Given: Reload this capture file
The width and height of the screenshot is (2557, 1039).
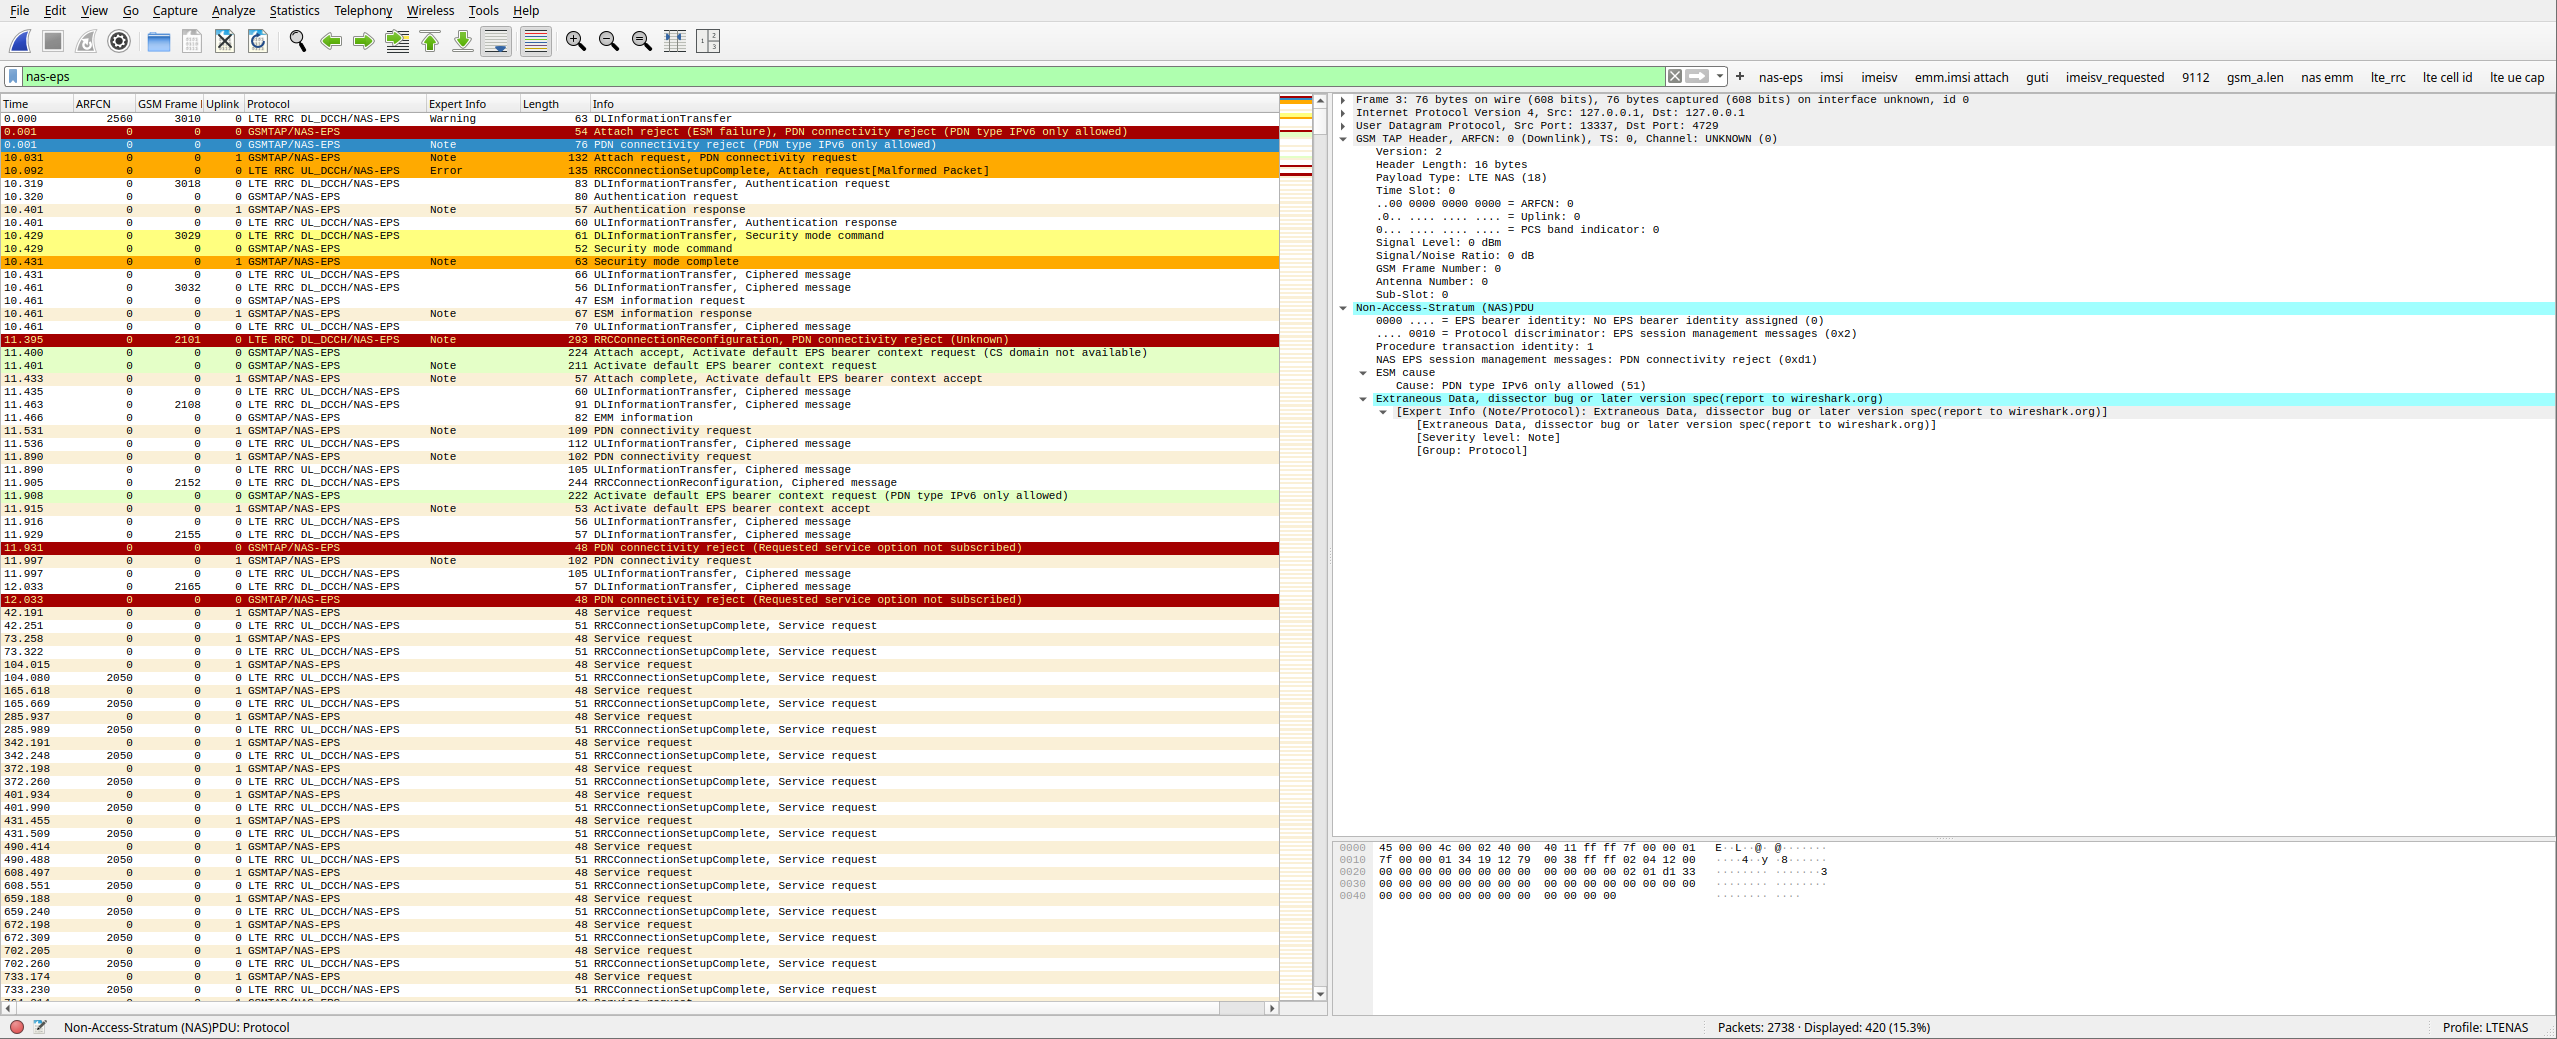Looking at the screenshot, I should tap(258, 41).
